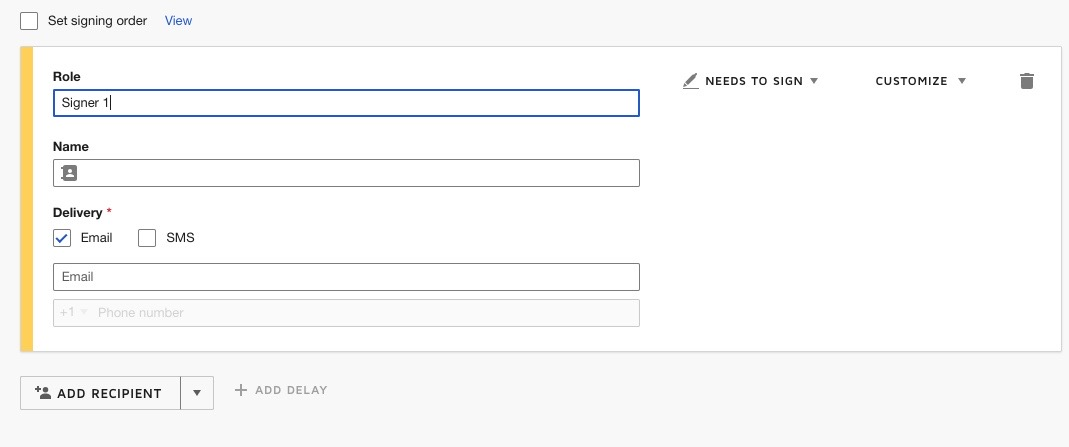Enable the Set signing order checkbox
Viewport: 1069px width, 447px height.
coord(29,21)
